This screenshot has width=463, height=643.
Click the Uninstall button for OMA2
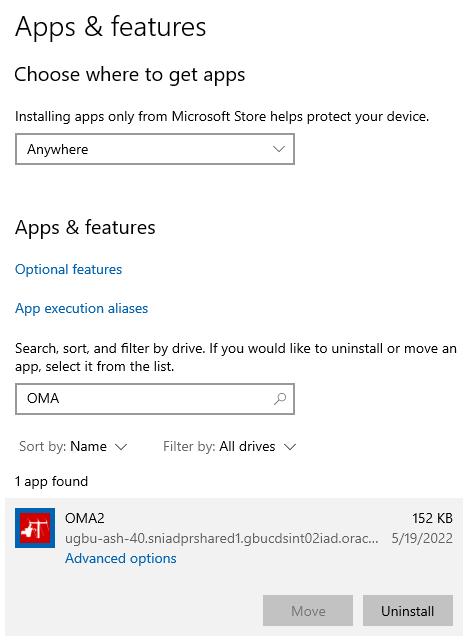(x=408, y=611)
